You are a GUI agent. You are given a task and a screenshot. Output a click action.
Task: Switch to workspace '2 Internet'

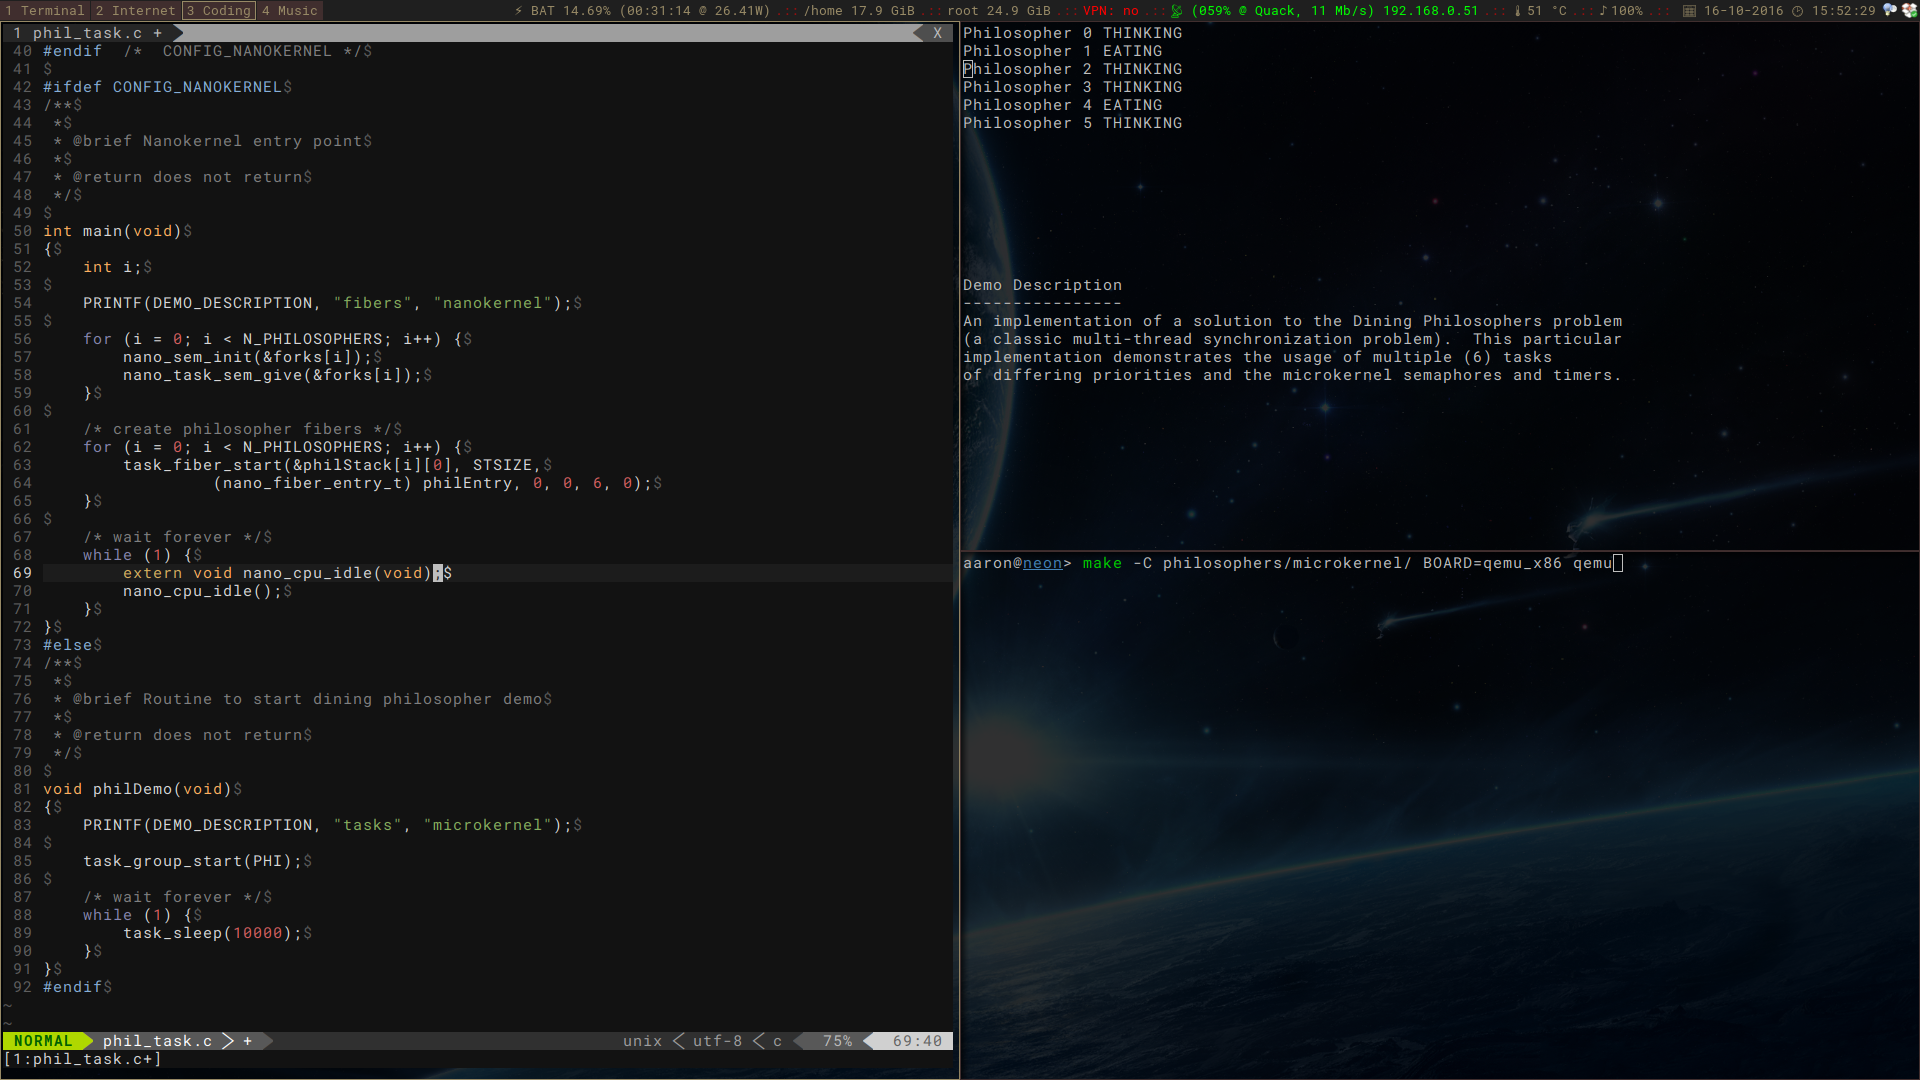134,10
